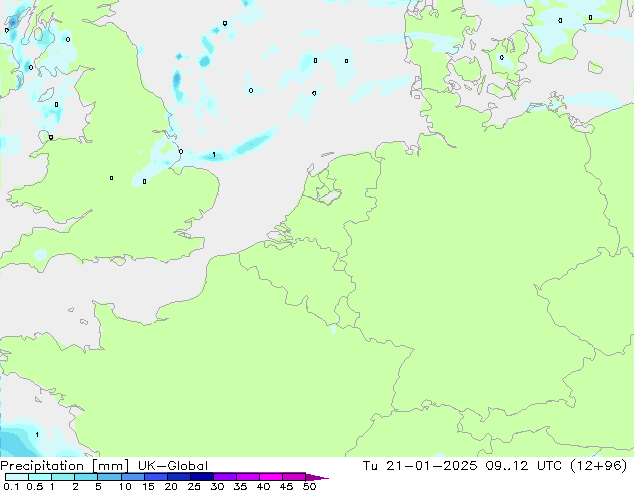Click the "(12+96)" forecast offset text

(598, 466)
